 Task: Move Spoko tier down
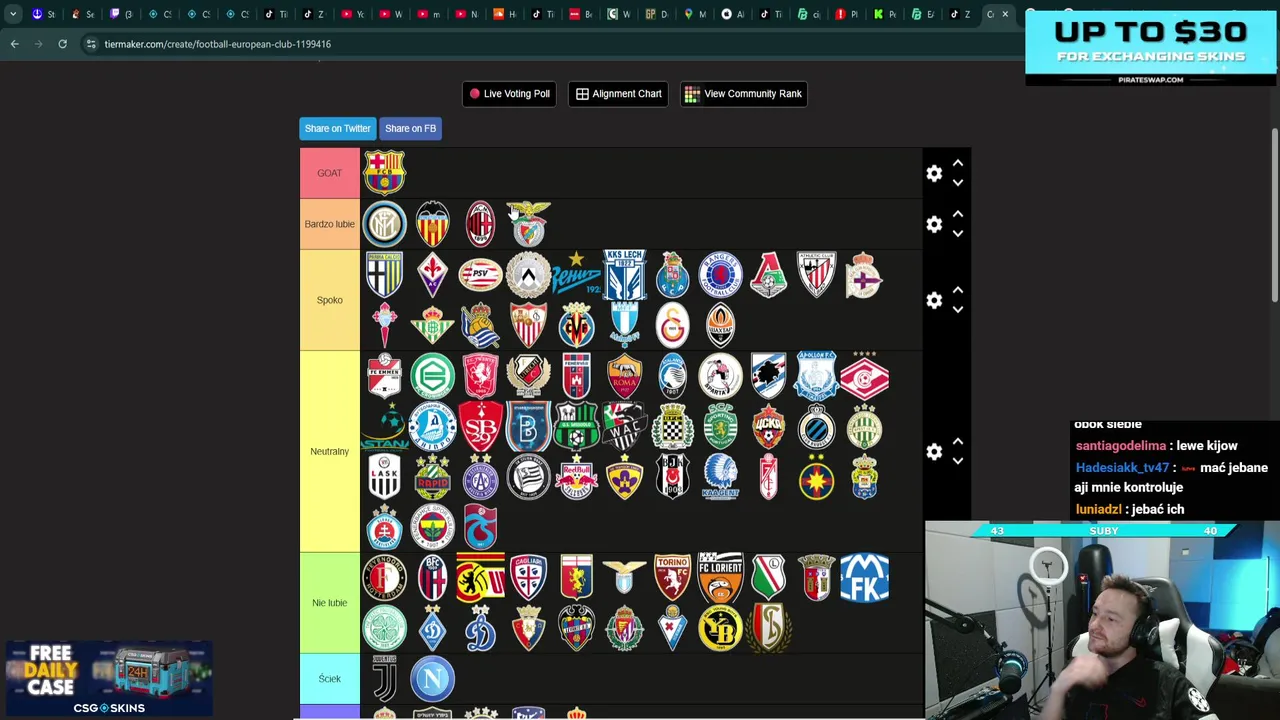(957, 310)
